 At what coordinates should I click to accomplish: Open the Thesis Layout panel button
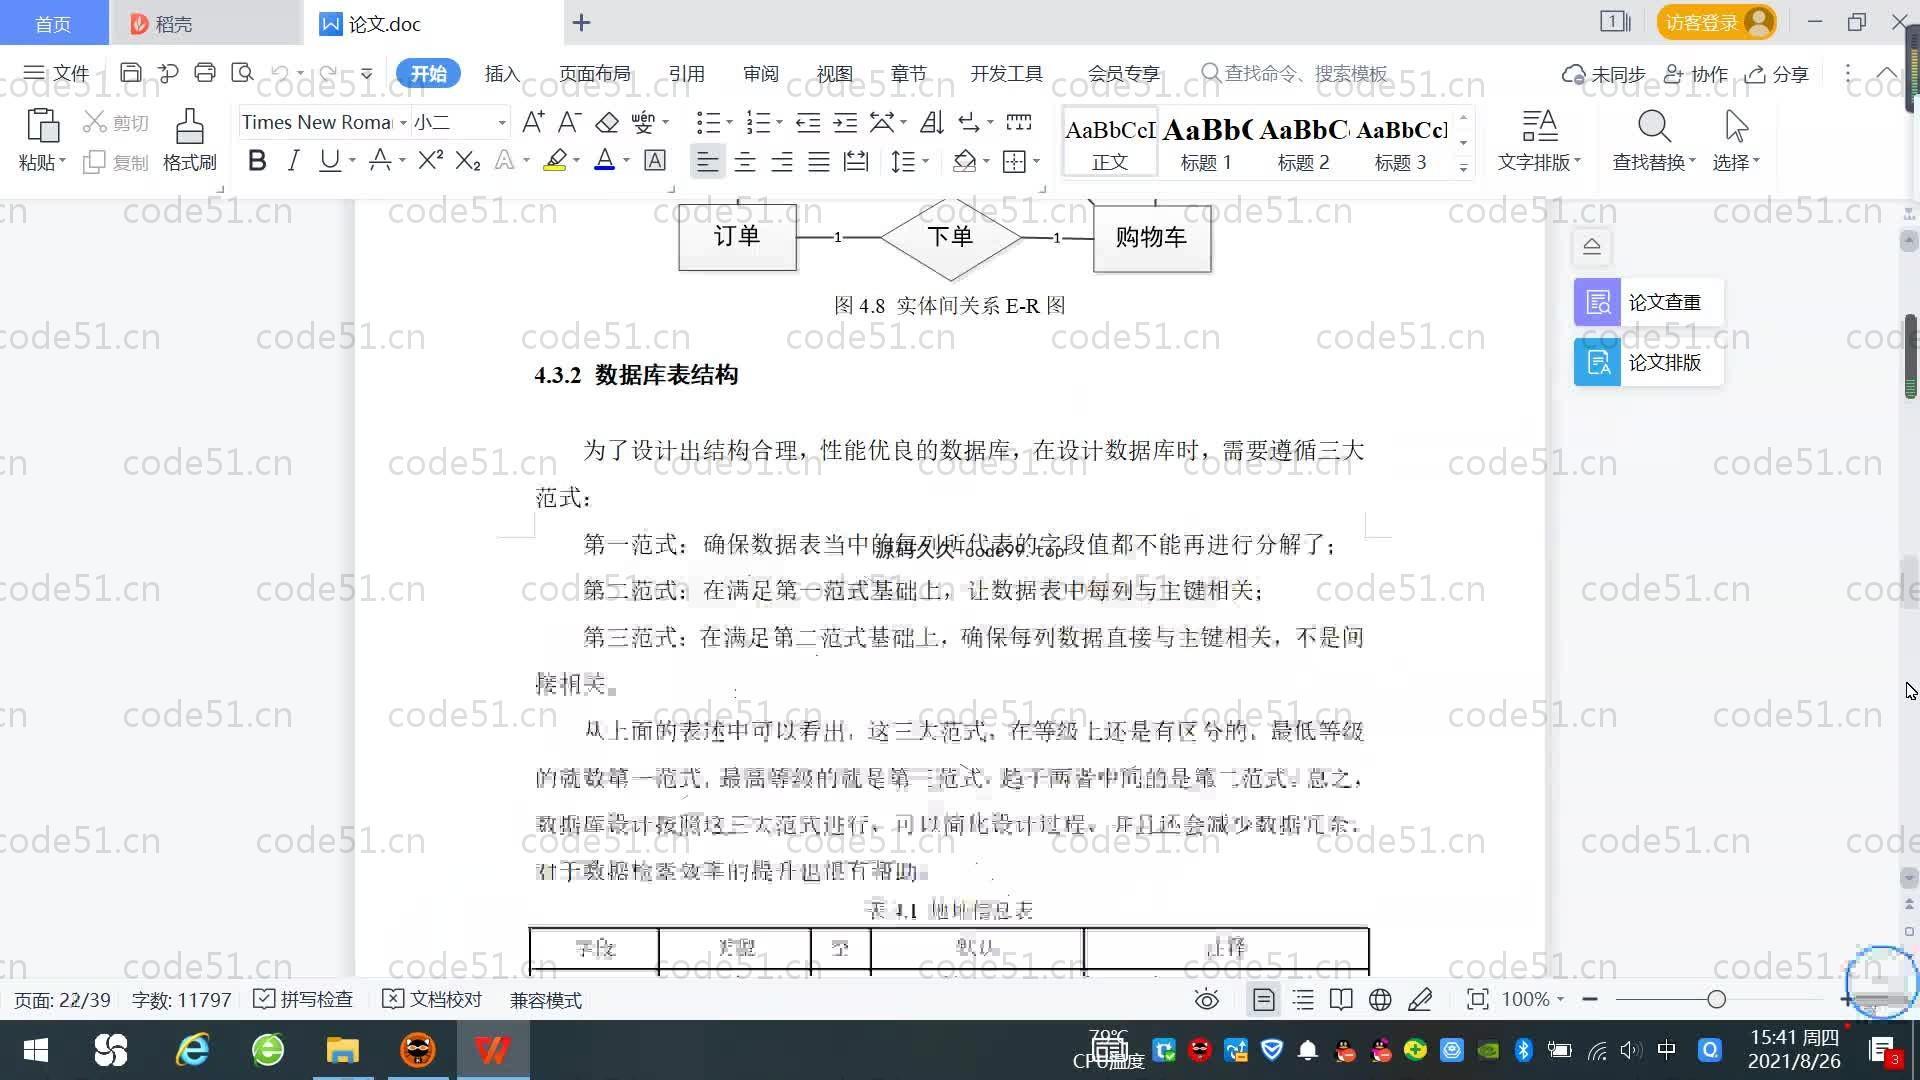tap(1648, 362)
